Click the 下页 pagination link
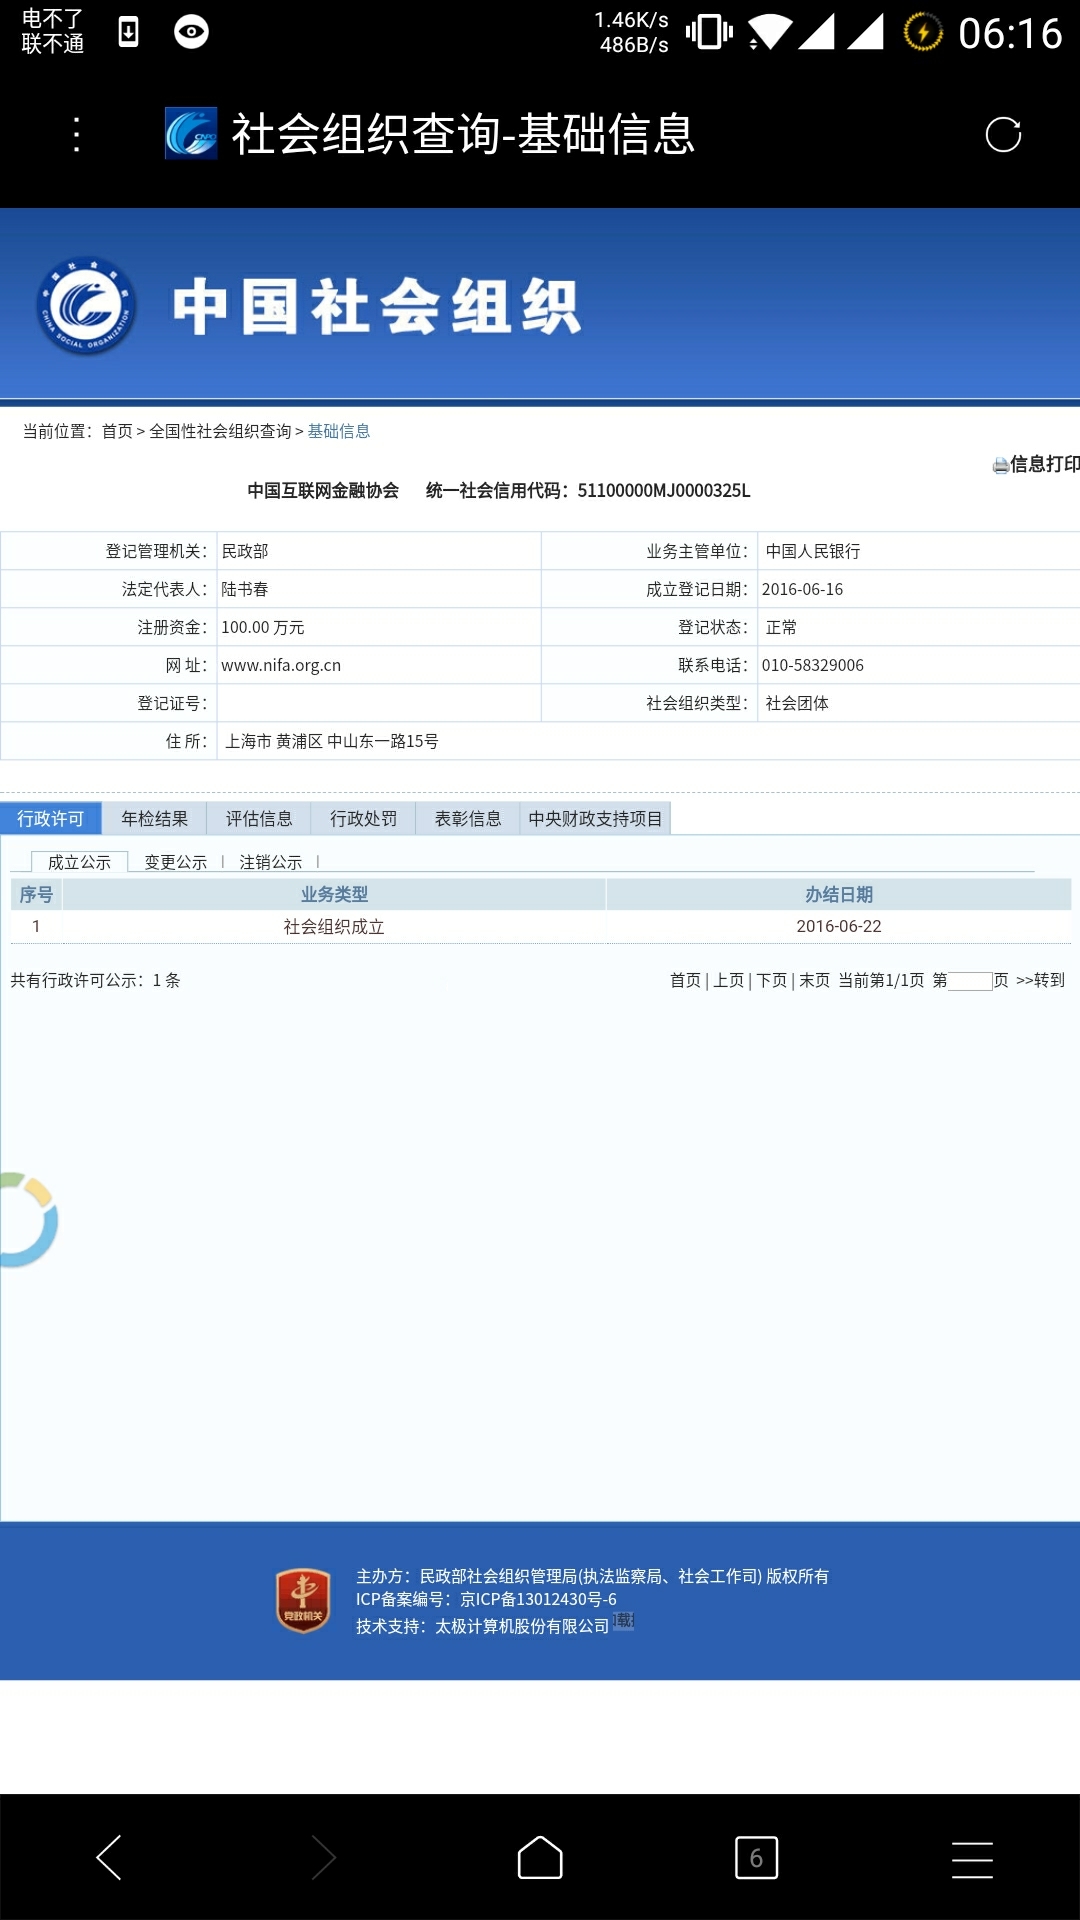 [x=772, y=980]
